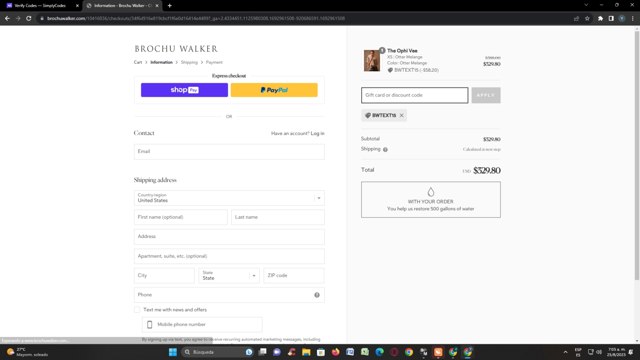
Task: Click the browser forward arrow
Action: [18, 18]
